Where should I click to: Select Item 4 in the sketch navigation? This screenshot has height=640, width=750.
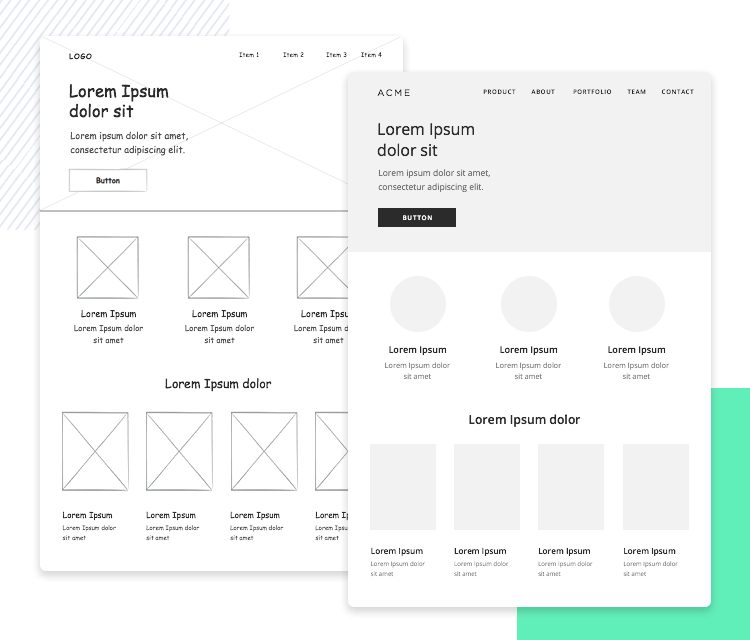pyautogui.click(x=371, y=55)
